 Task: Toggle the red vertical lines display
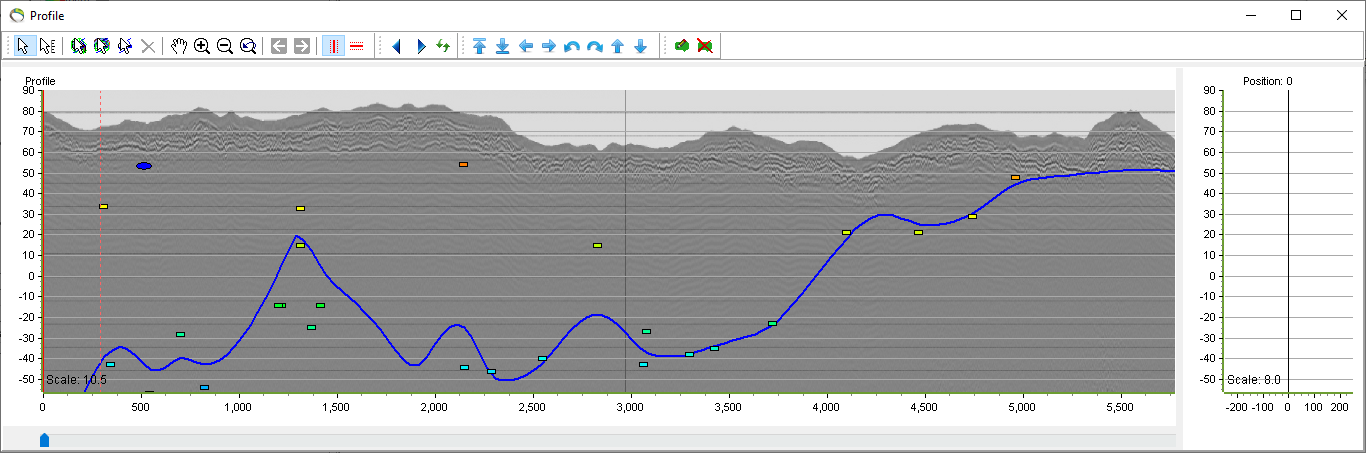334,46
